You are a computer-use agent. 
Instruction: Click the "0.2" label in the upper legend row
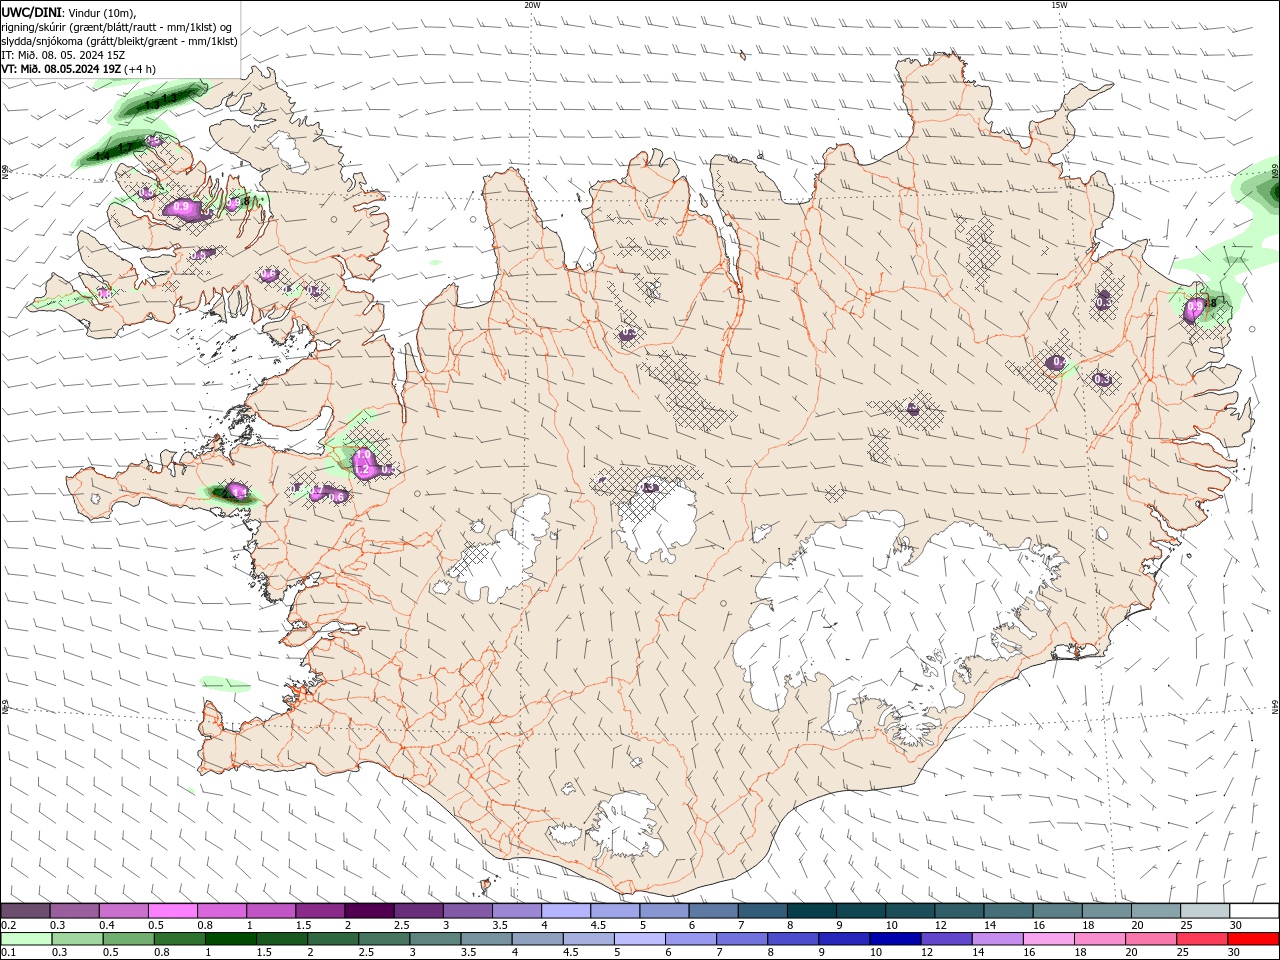[x=8, y=925]
